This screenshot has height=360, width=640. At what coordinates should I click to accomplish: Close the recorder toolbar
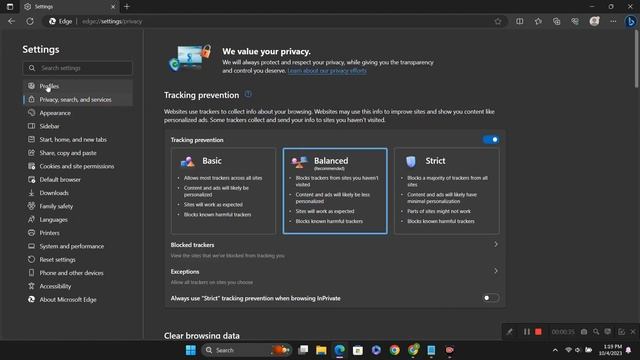pyautogui.click(x=633, y=332)
